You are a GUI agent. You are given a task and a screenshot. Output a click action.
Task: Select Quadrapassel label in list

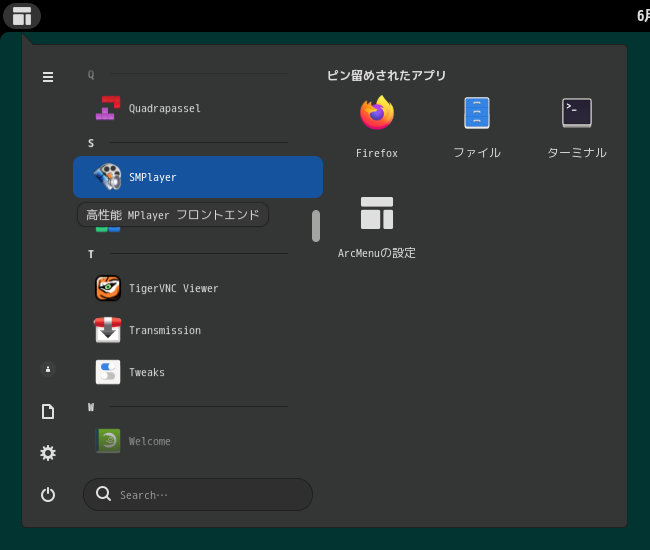tap(165, 109)
